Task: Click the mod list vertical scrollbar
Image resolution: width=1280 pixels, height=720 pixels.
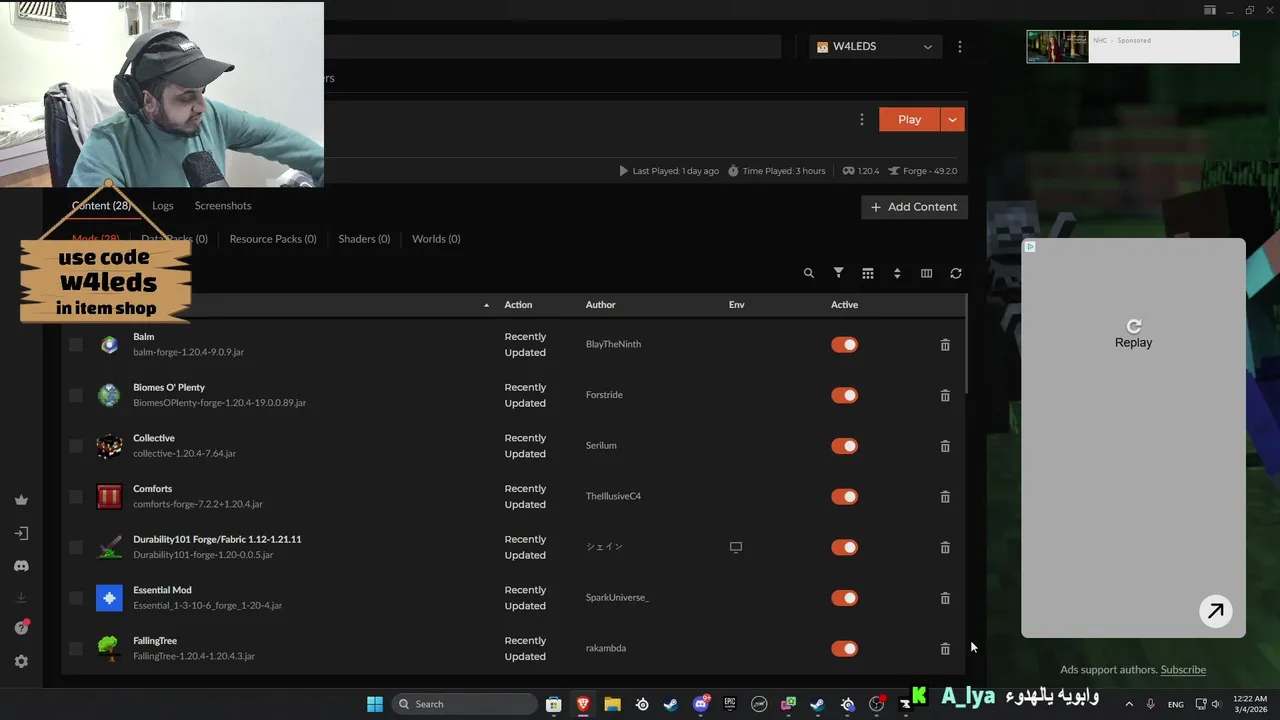Action: click(x=966, y=344)
